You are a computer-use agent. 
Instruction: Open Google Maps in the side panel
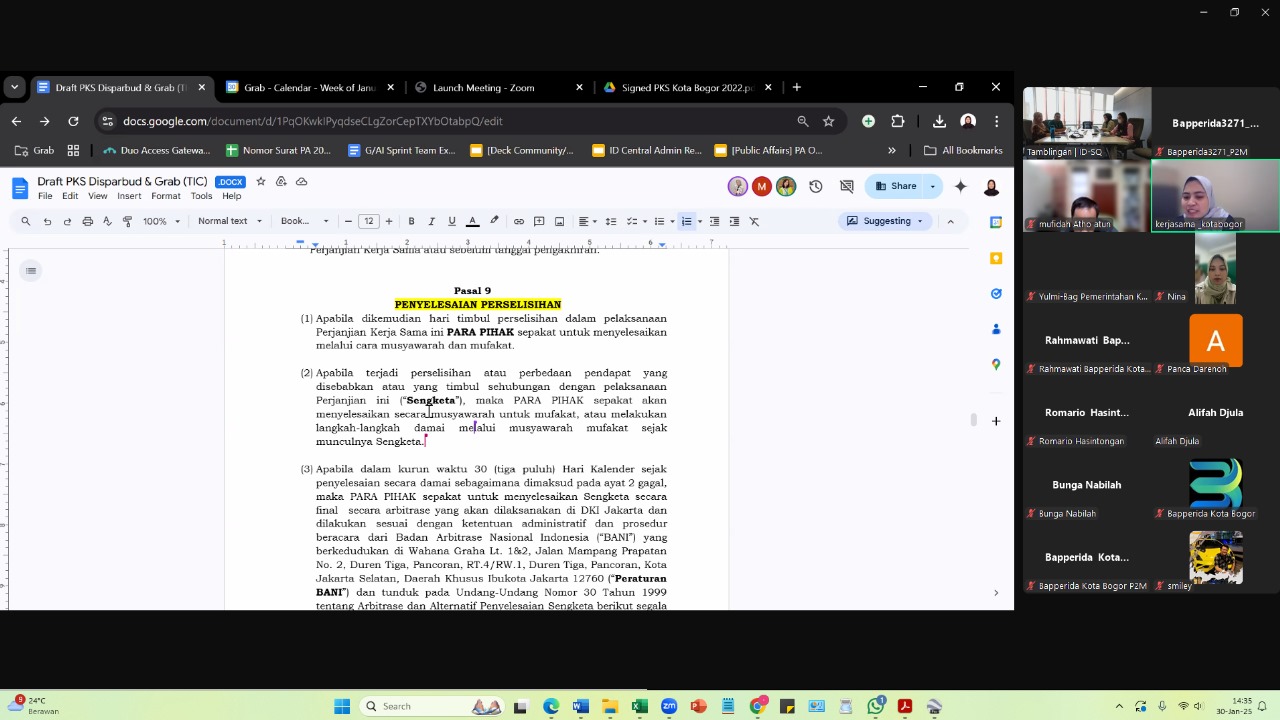pos(996,365)
